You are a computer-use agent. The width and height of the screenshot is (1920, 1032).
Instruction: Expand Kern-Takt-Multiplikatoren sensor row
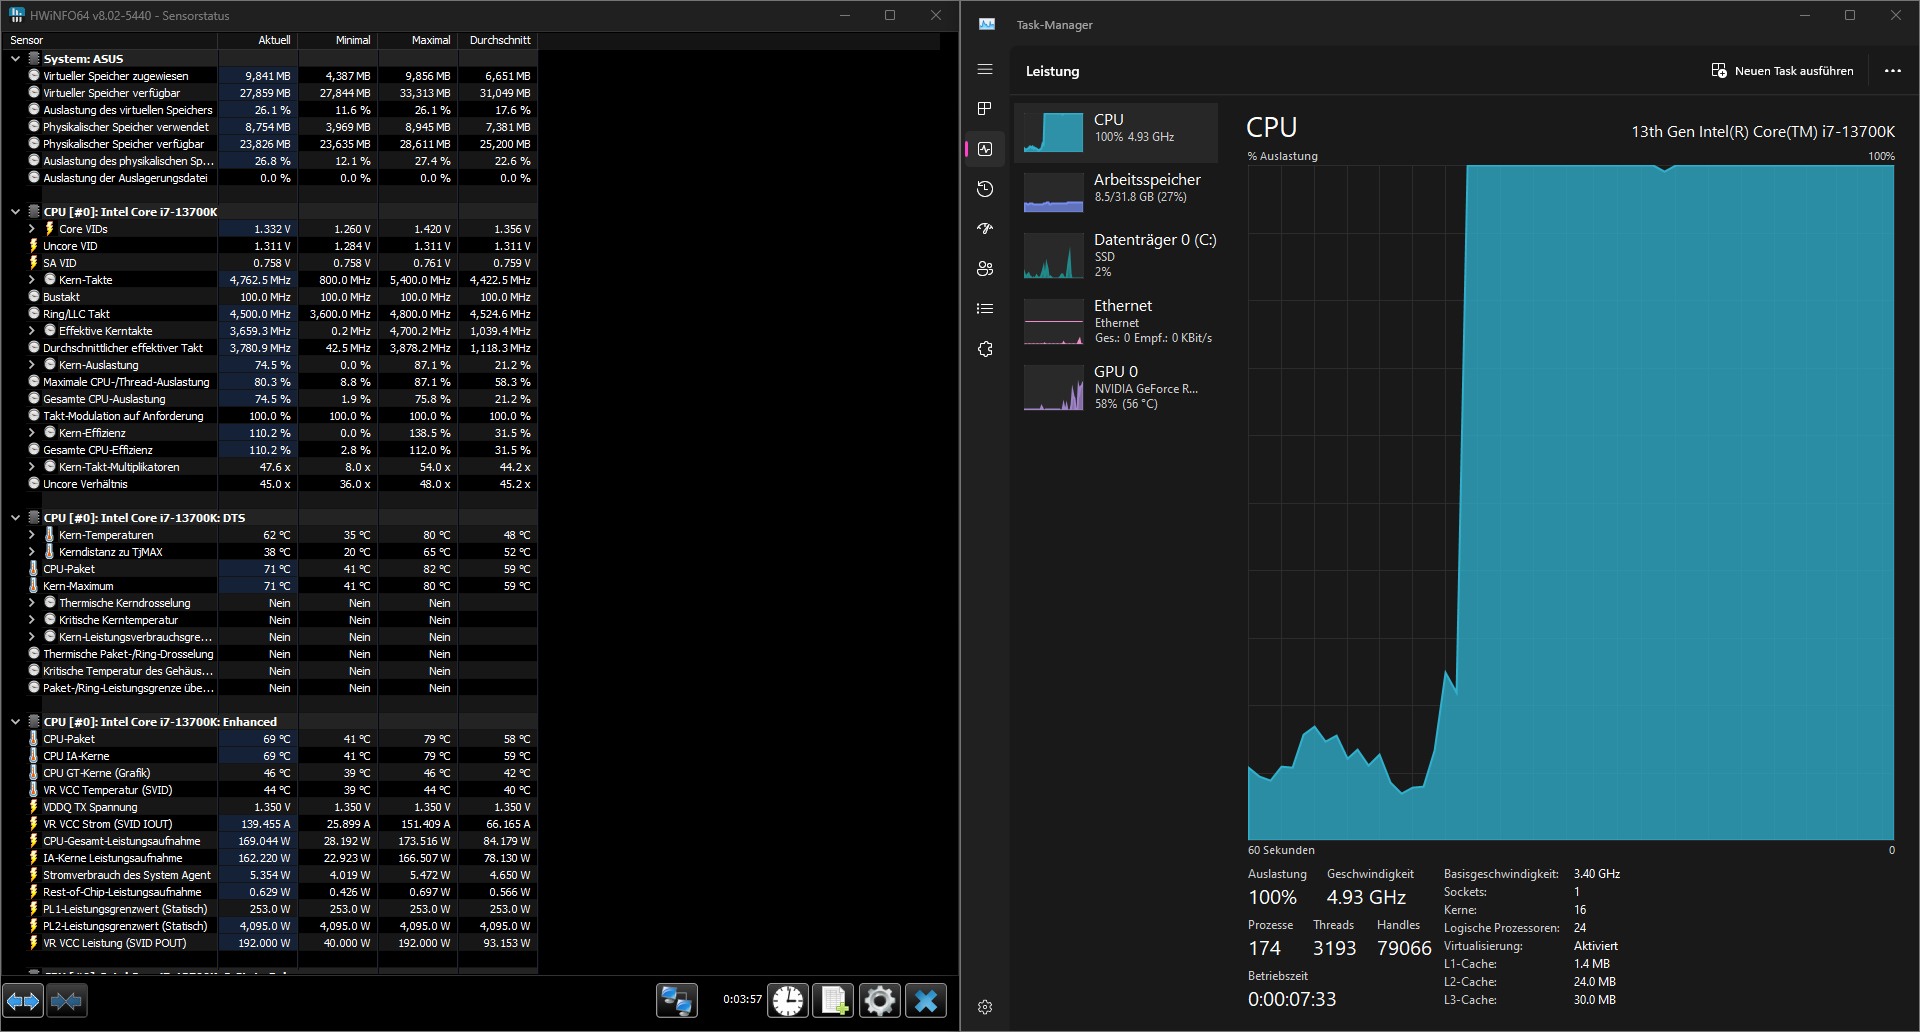(x=31, y=467)
